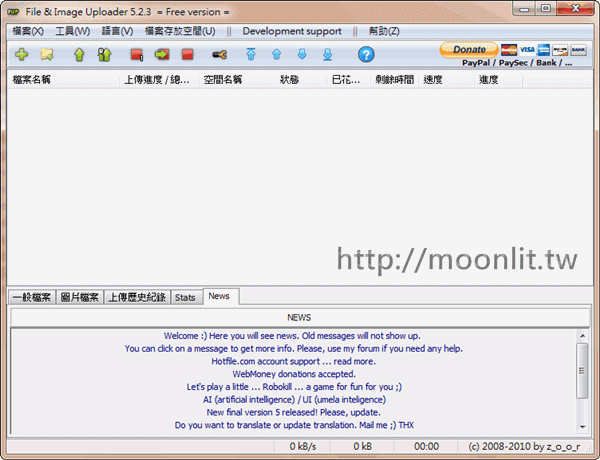Click the Hotfile.com account support news link
The width and height of the screenshot is (600, 460).
tap(293, 361)
